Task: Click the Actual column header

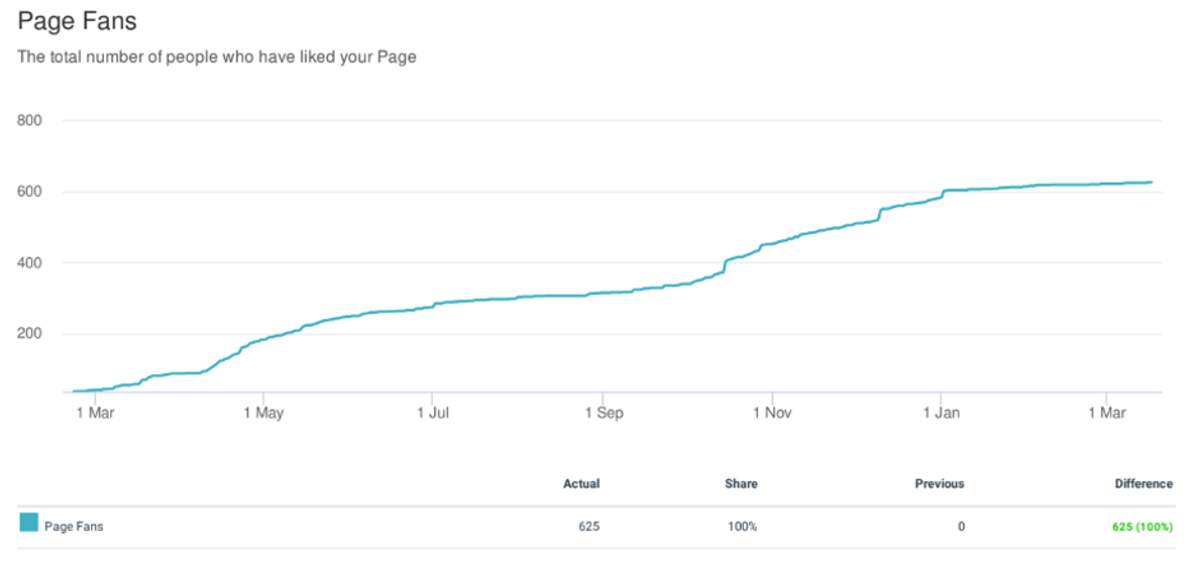Action: (581, 484)
